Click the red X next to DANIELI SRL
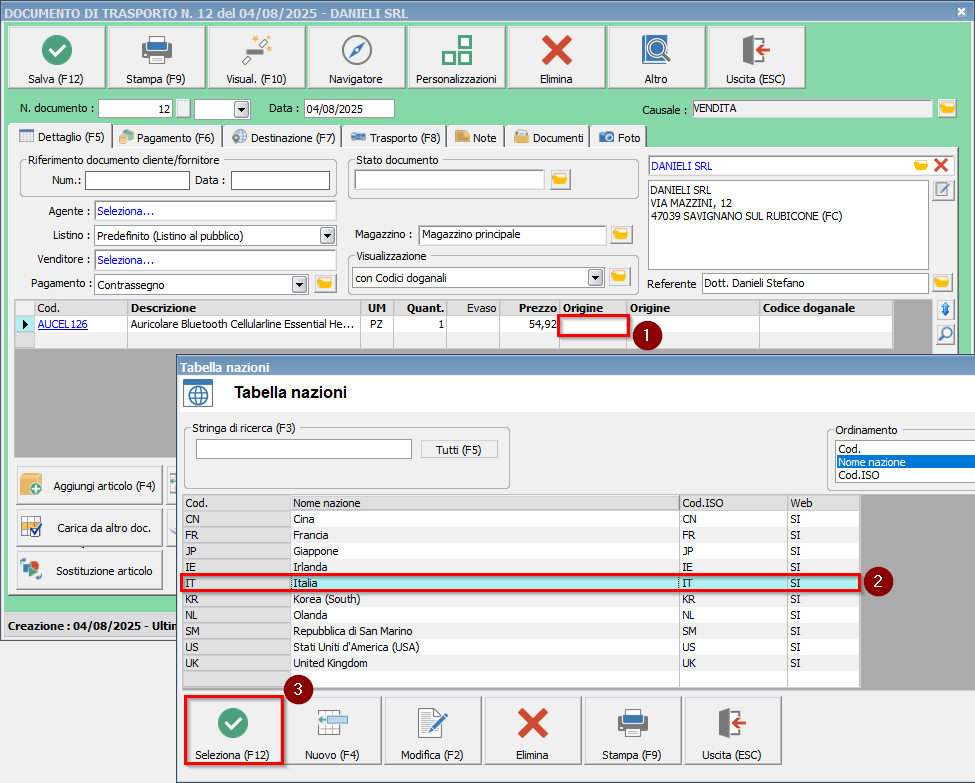Screen dimensions: 975x783 coord(941,165)
